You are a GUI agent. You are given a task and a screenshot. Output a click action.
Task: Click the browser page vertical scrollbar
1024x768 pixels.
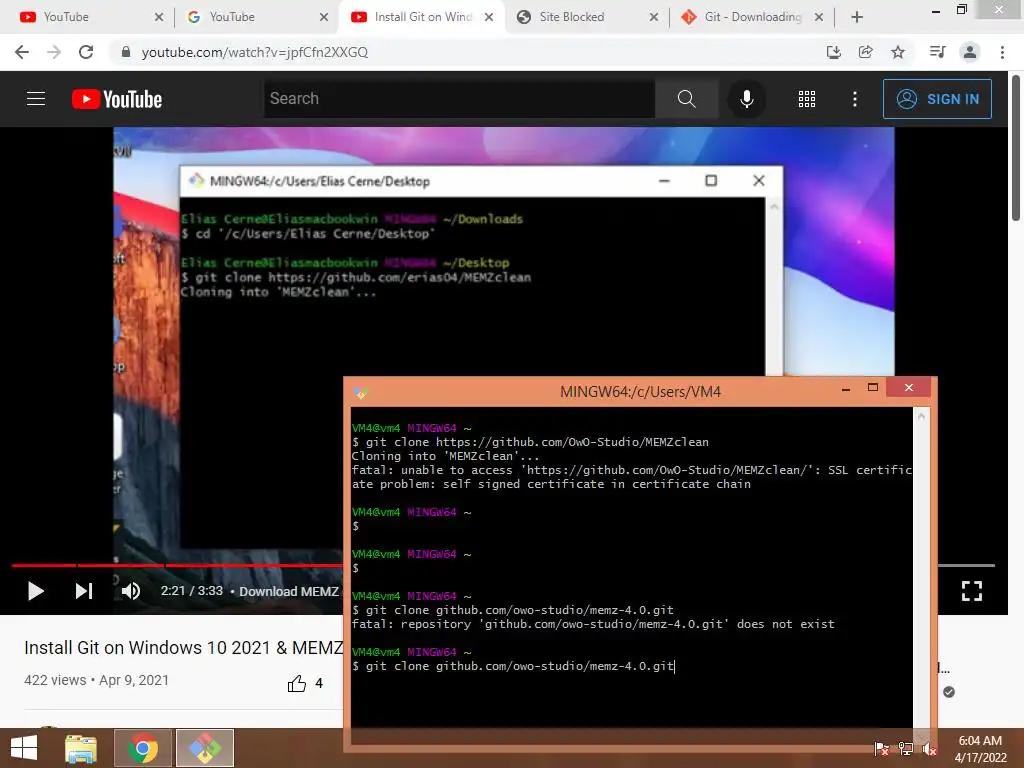[1016, 149]
